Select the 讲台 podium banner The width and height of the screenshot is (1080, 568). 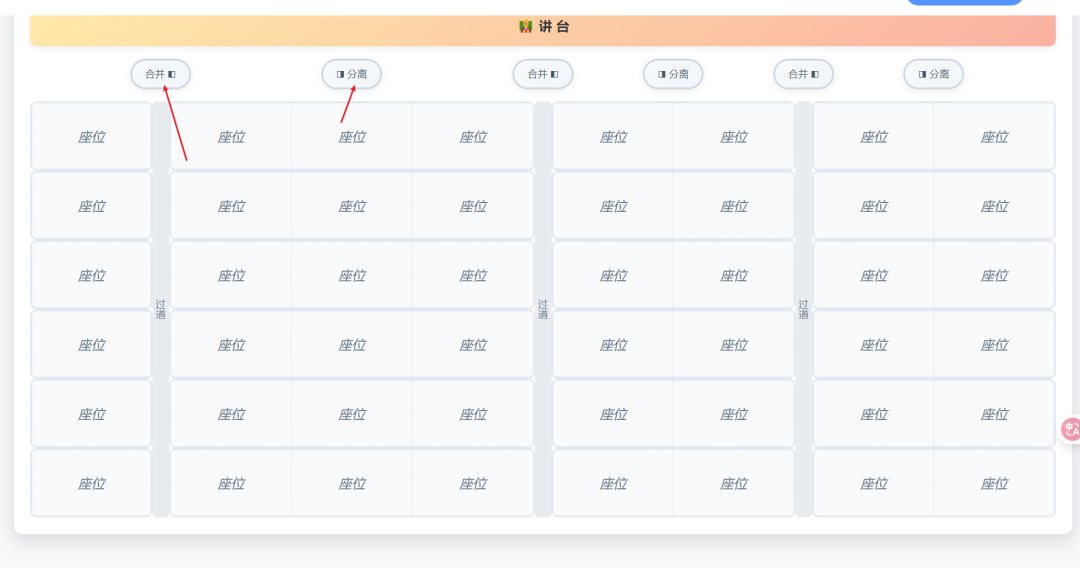coord(700,29)
